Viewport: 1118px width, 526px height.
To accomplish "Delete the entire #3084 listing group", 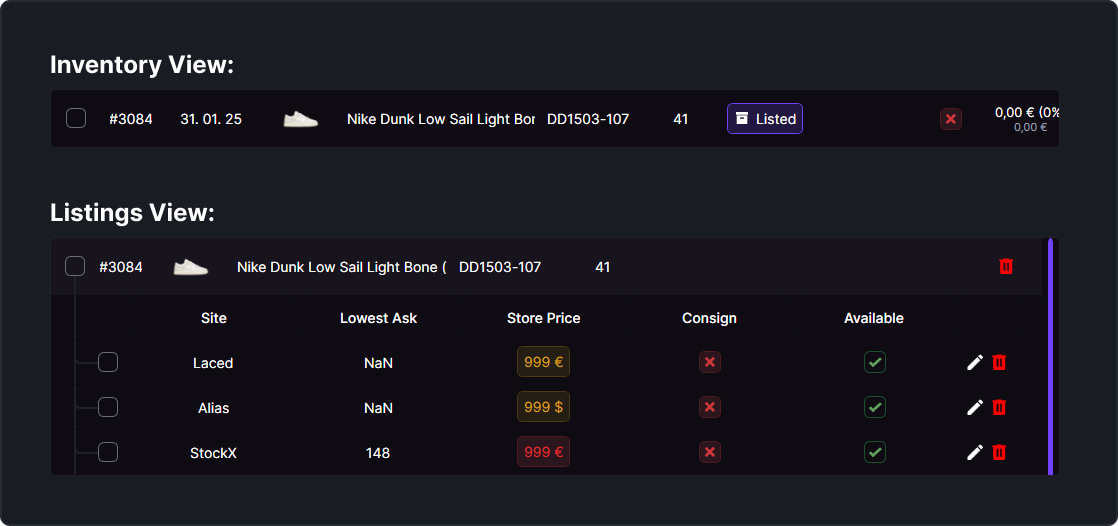I will [x=1006, y=266].
